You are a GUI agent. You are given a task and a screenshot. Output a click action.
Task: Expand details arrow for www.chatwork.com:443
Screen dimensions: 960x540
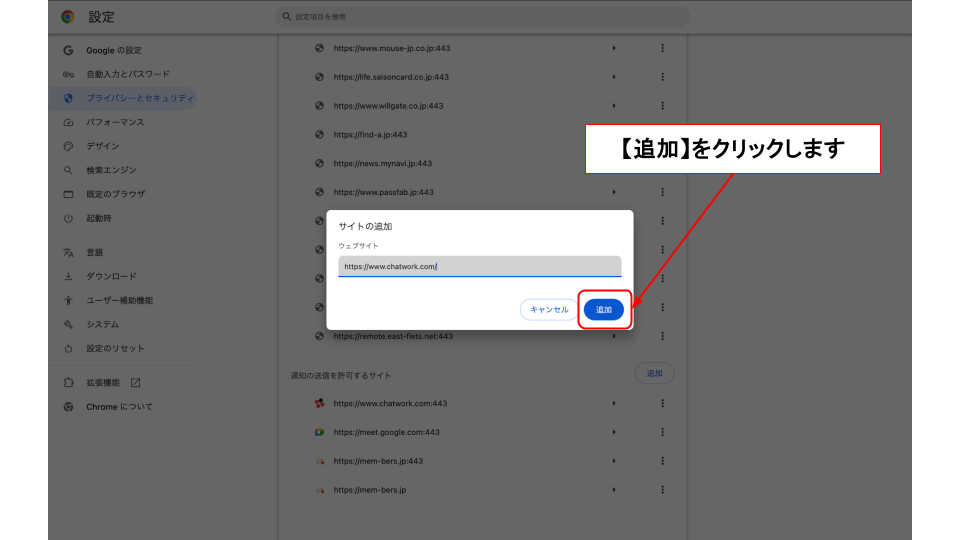click(x=614, y=404)
